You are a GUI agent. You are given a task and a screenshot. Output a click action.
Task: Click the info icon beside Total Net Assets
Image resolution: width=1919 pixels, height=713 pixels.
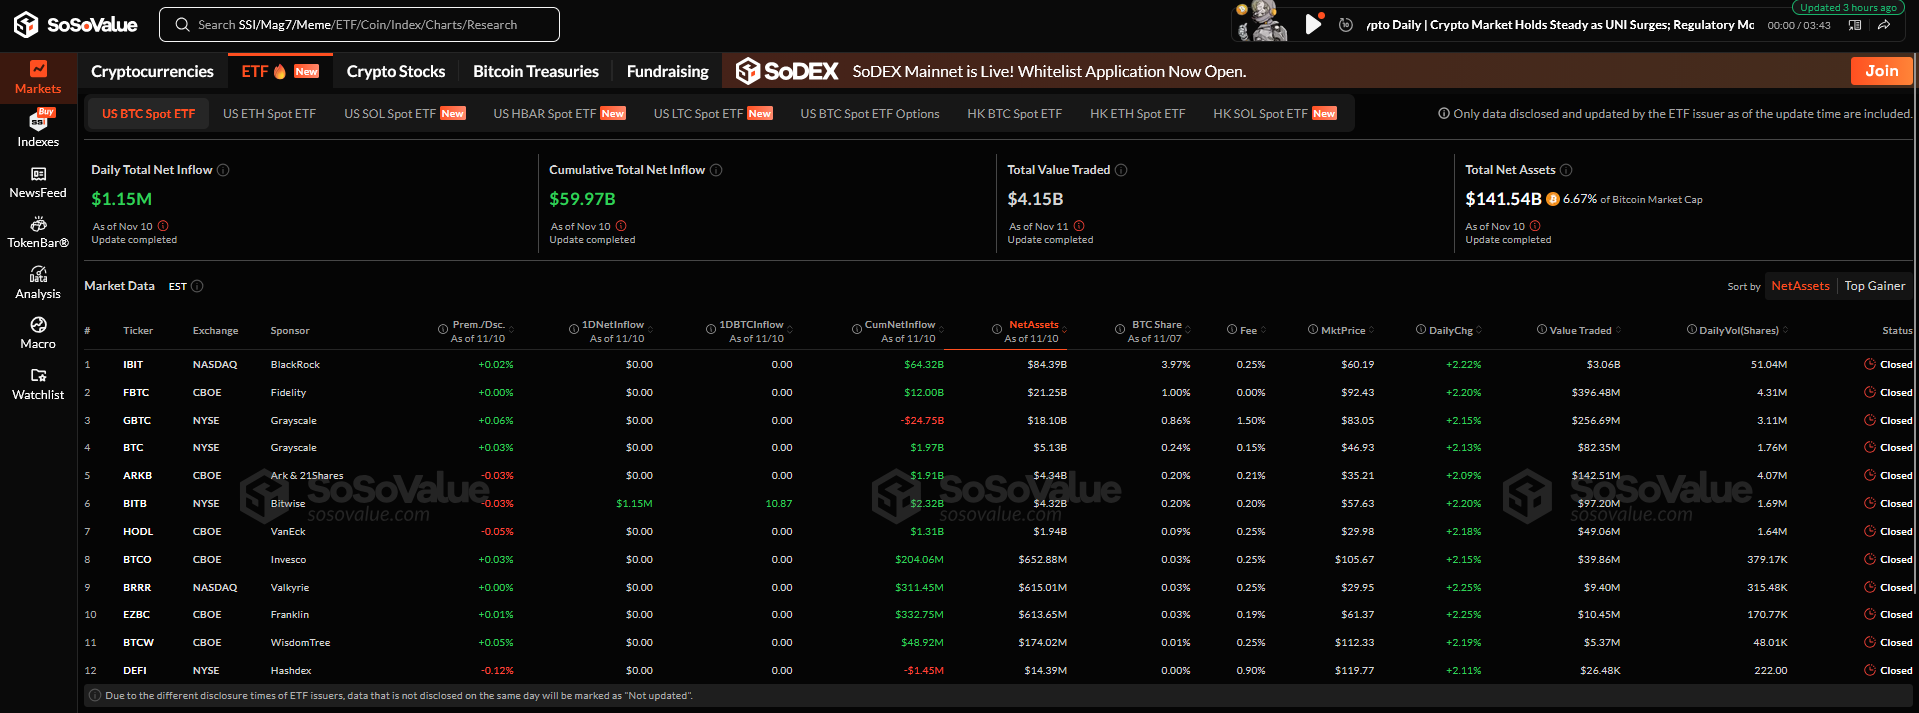pyautogui.click(x=1566, y=170)
